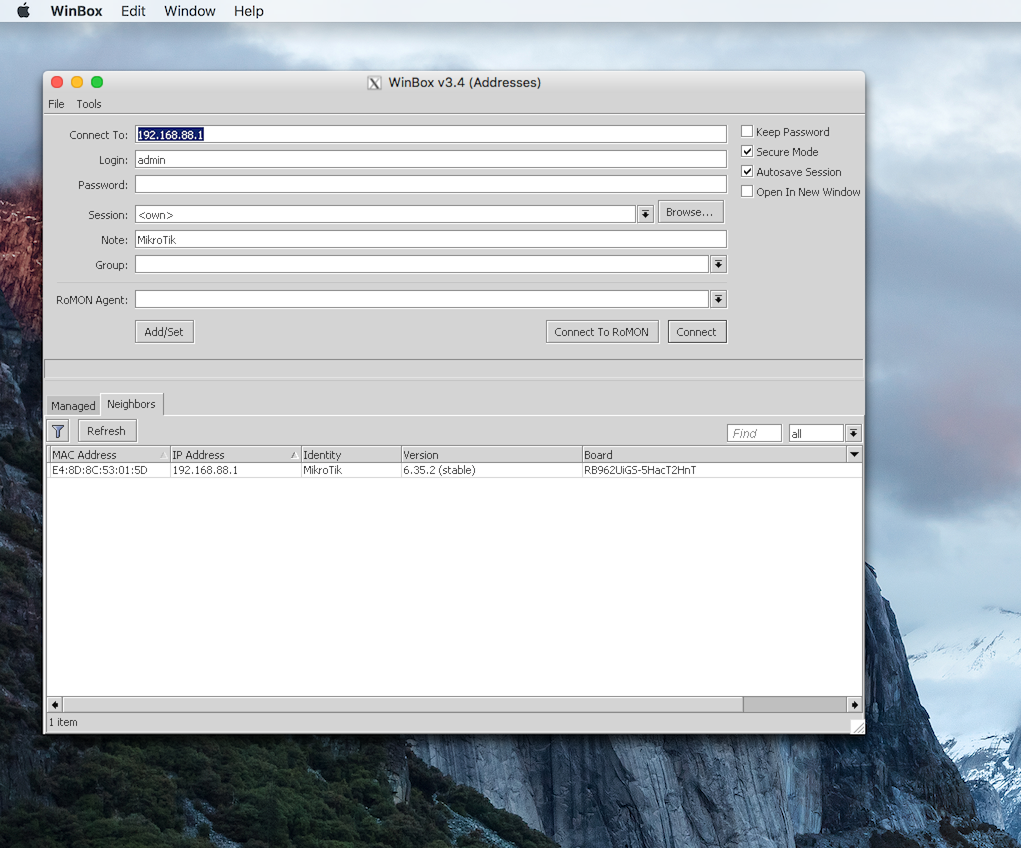Viewport: 1021px width, 848px height.
Task: Enable Keep Password checkbox
Action: coord(747,132)
